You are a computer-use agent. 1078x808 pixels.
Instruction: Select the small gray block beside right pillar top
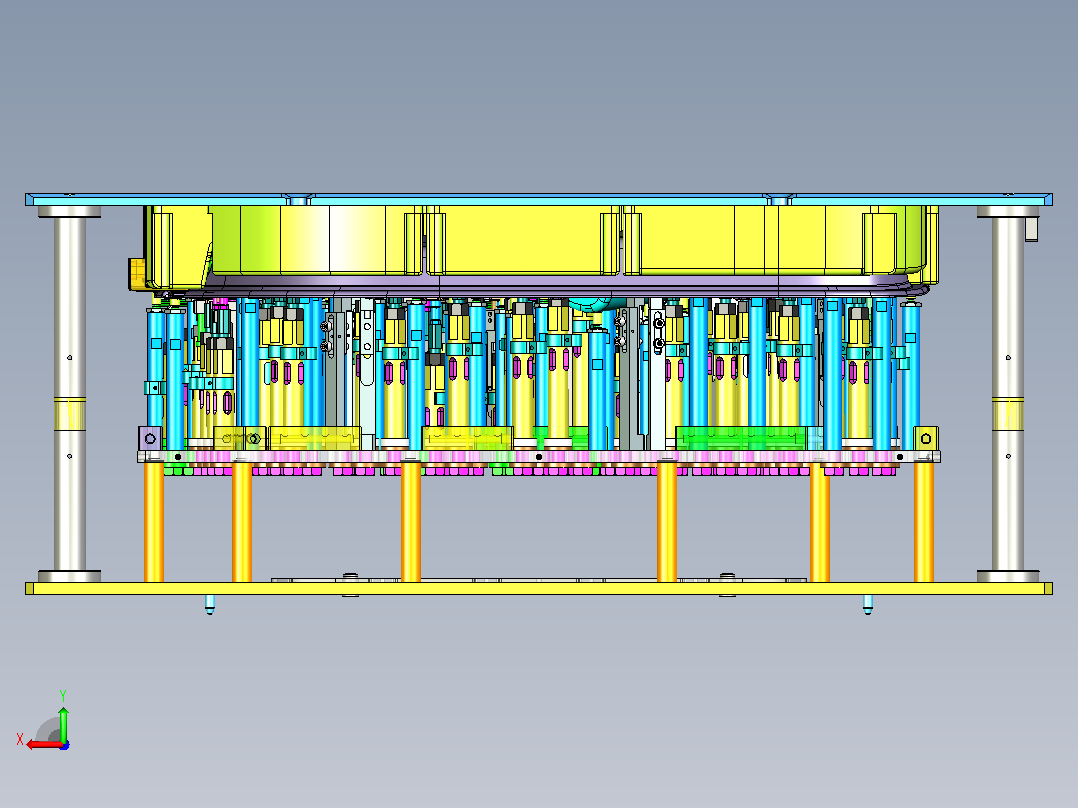[1031, 229]
